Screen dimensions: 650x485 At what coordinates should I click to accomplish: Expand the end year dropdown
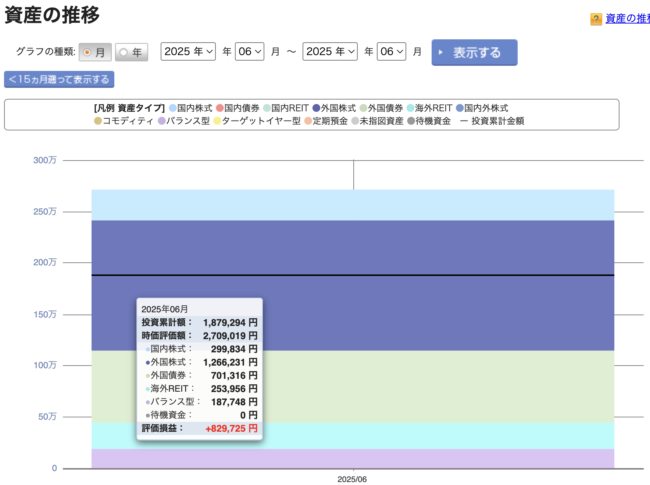[x=330, y=52]
